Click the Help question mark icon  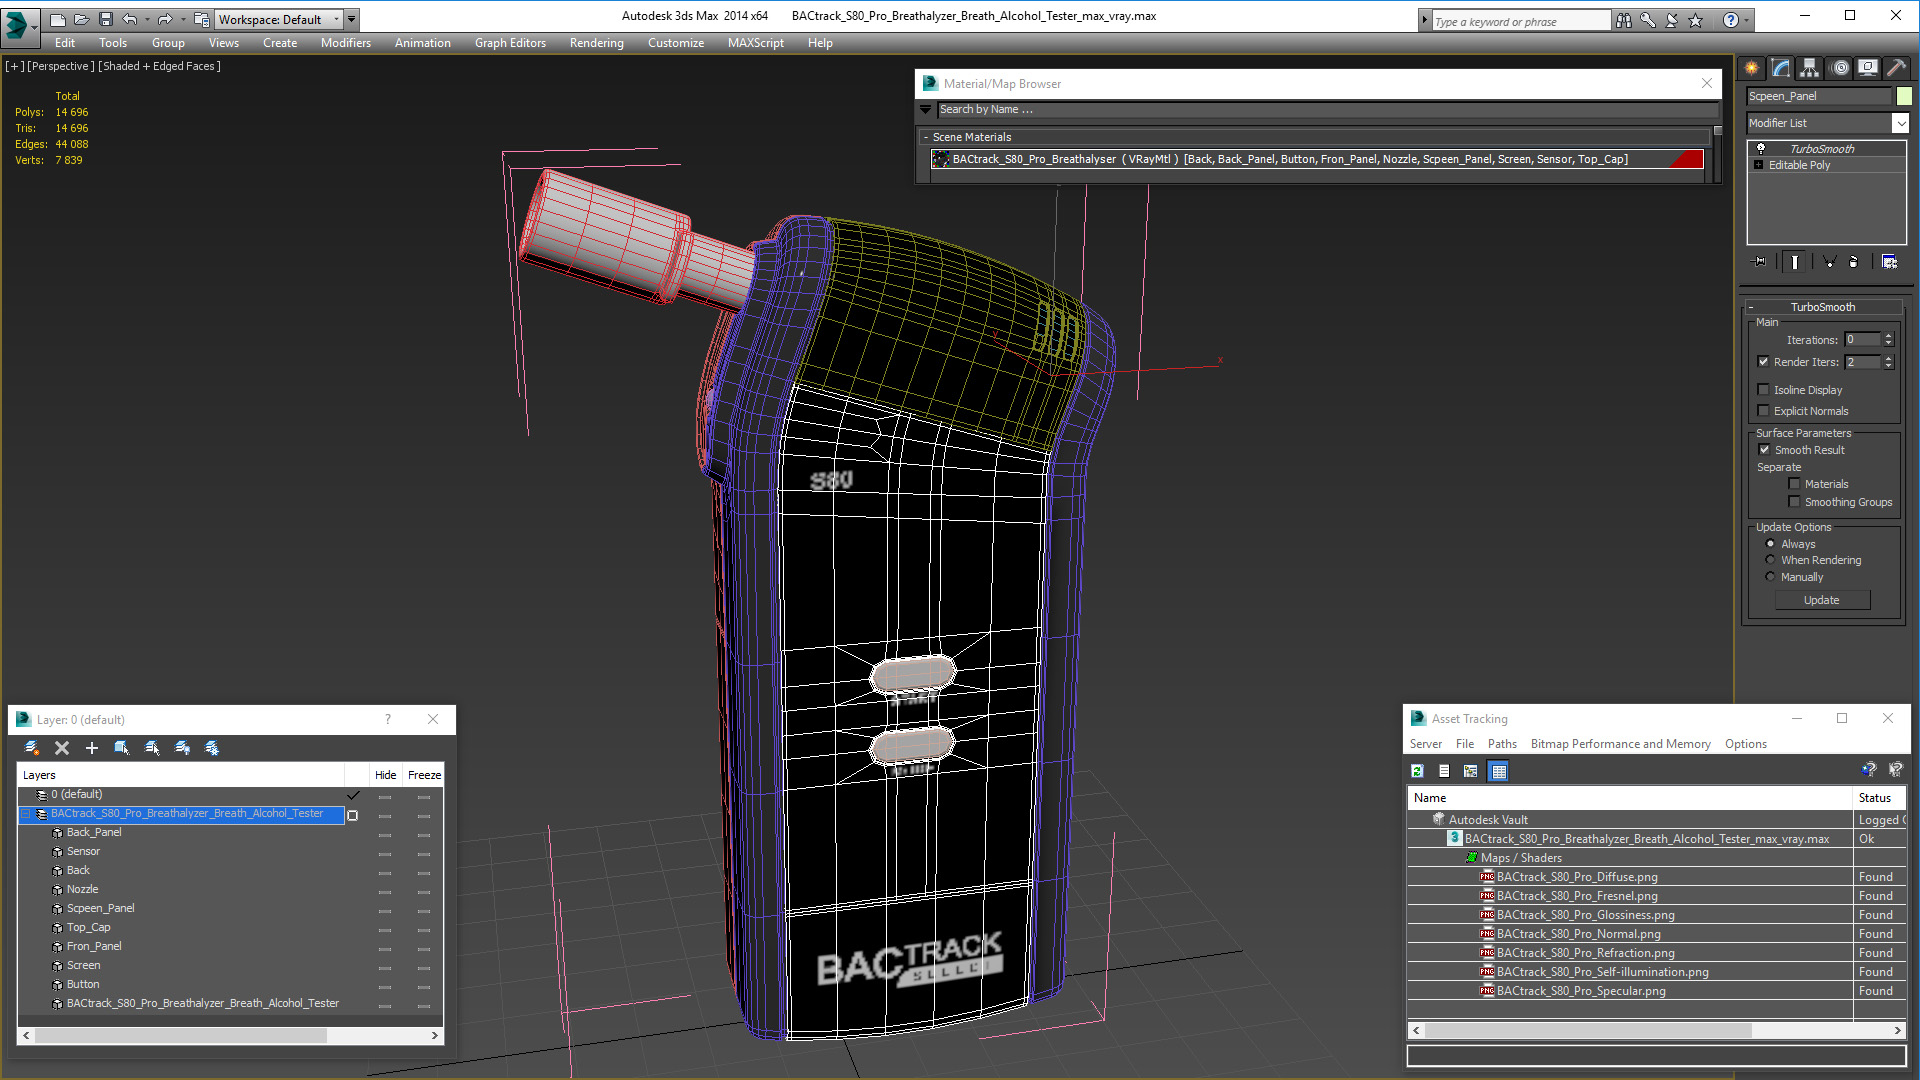tap(1730, 20)
